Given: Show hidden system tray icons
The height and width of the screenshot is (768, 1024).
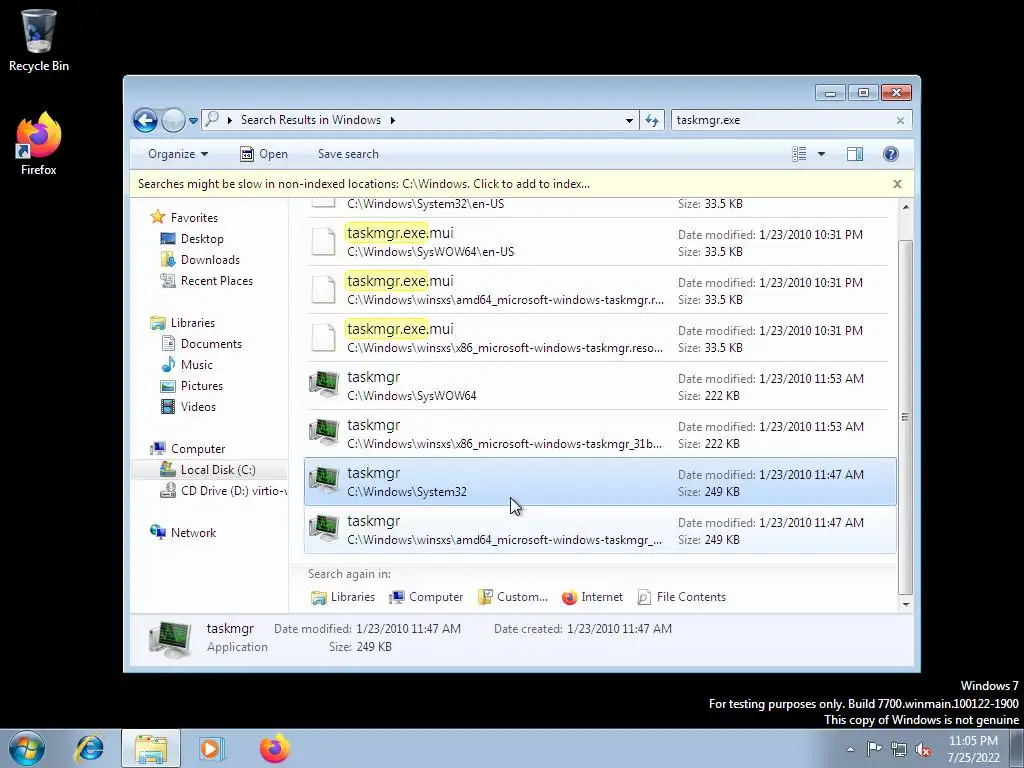Looking at the screenshot, I should point(850,749).
